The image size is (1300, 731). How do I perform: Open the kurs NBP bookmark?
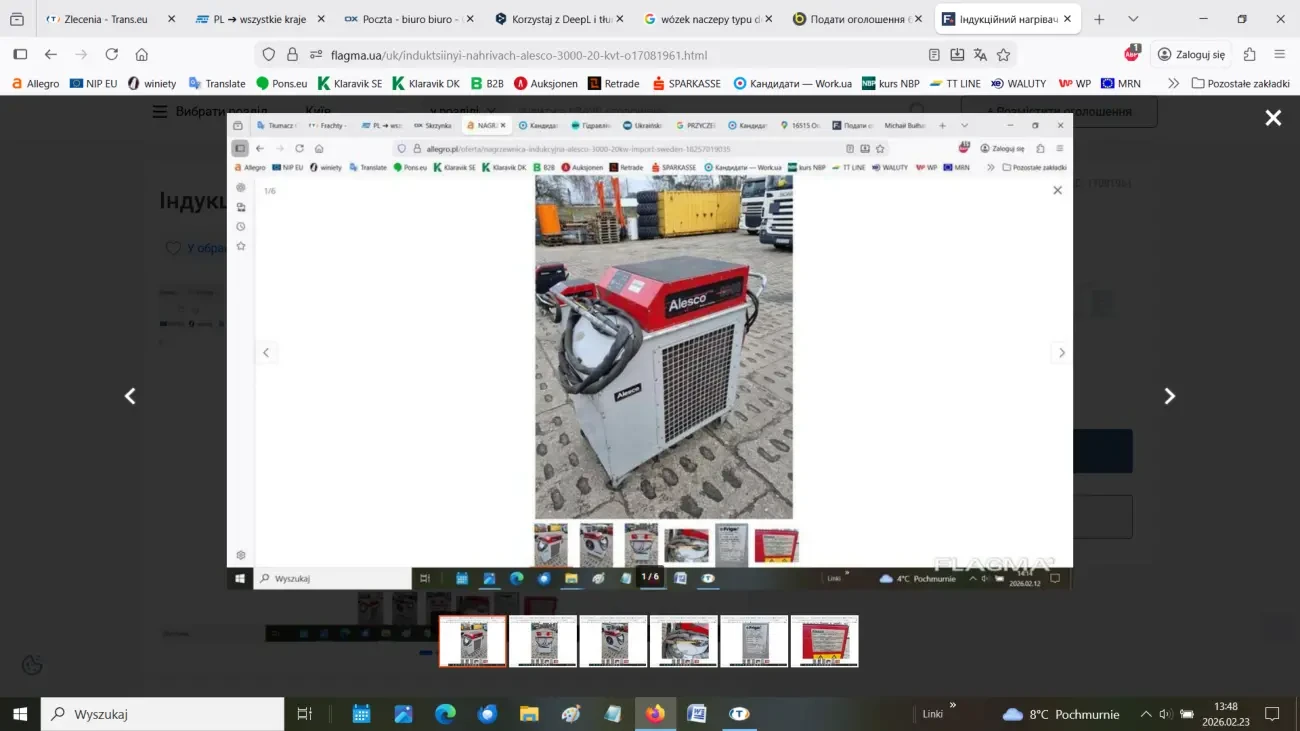coord(890,84)
